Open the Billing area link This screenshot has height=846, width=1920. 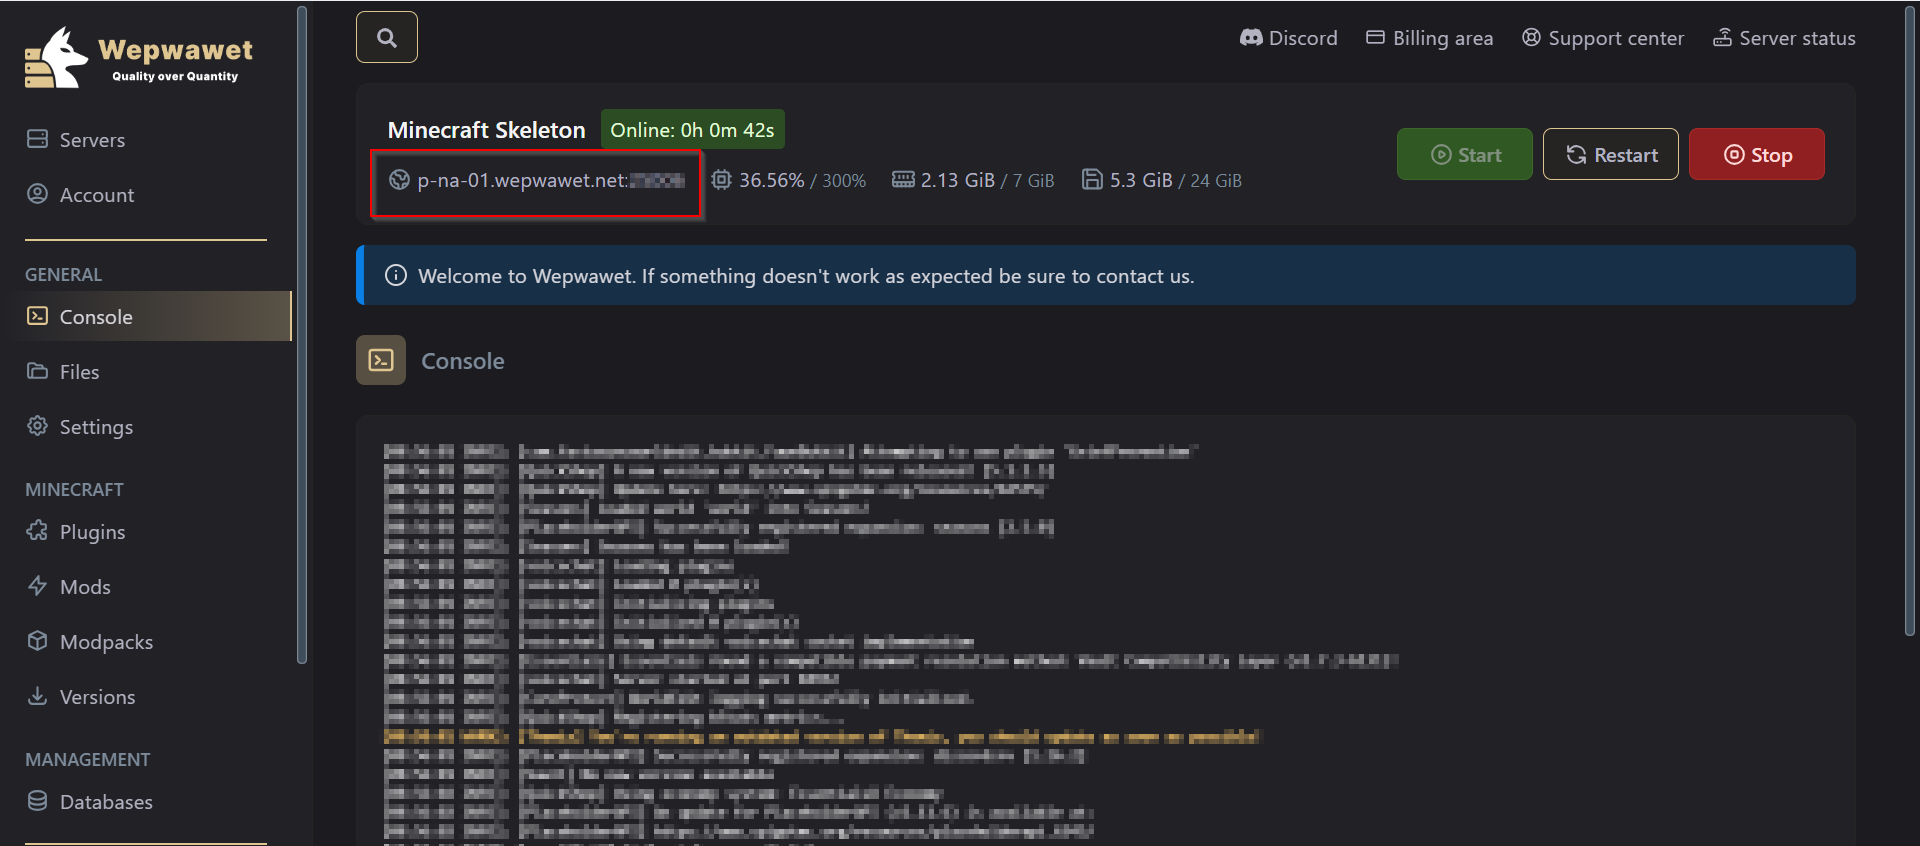click(1429, 38)
